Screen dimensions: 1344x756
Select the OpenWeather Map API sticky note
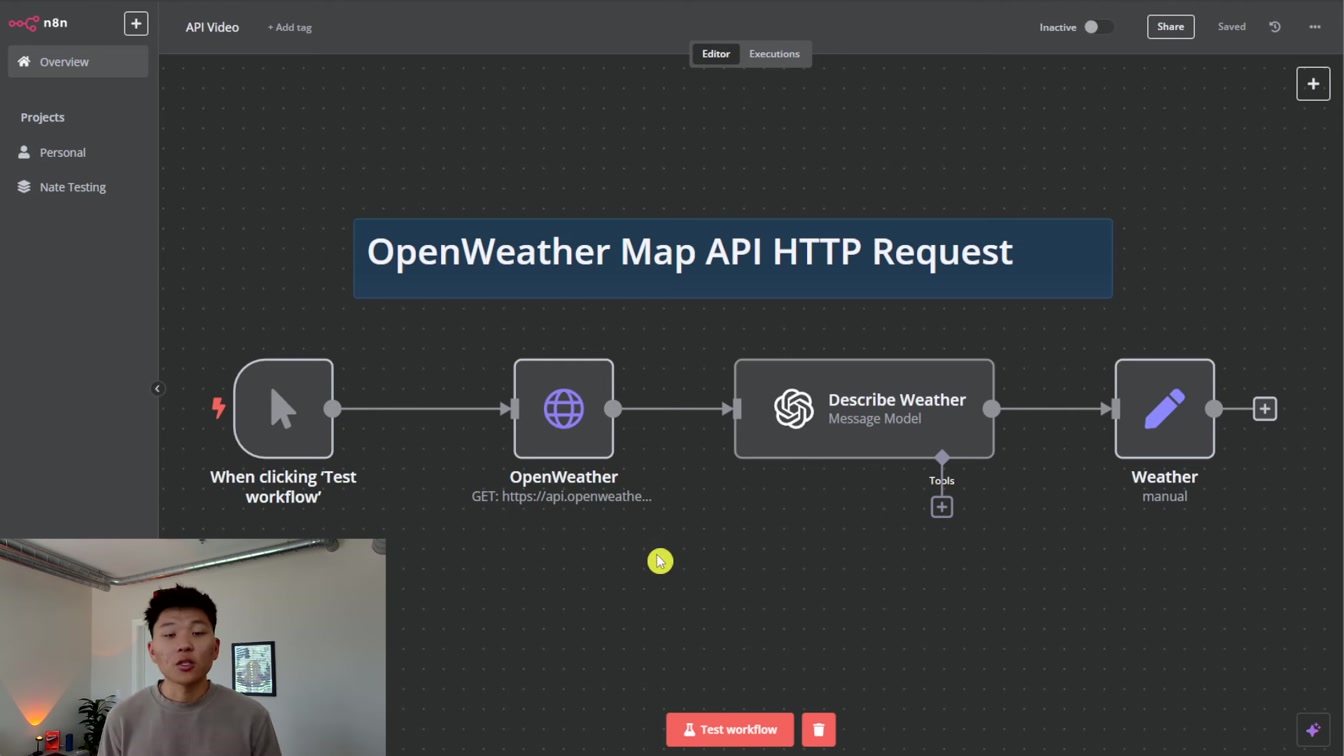click(733, 258)
